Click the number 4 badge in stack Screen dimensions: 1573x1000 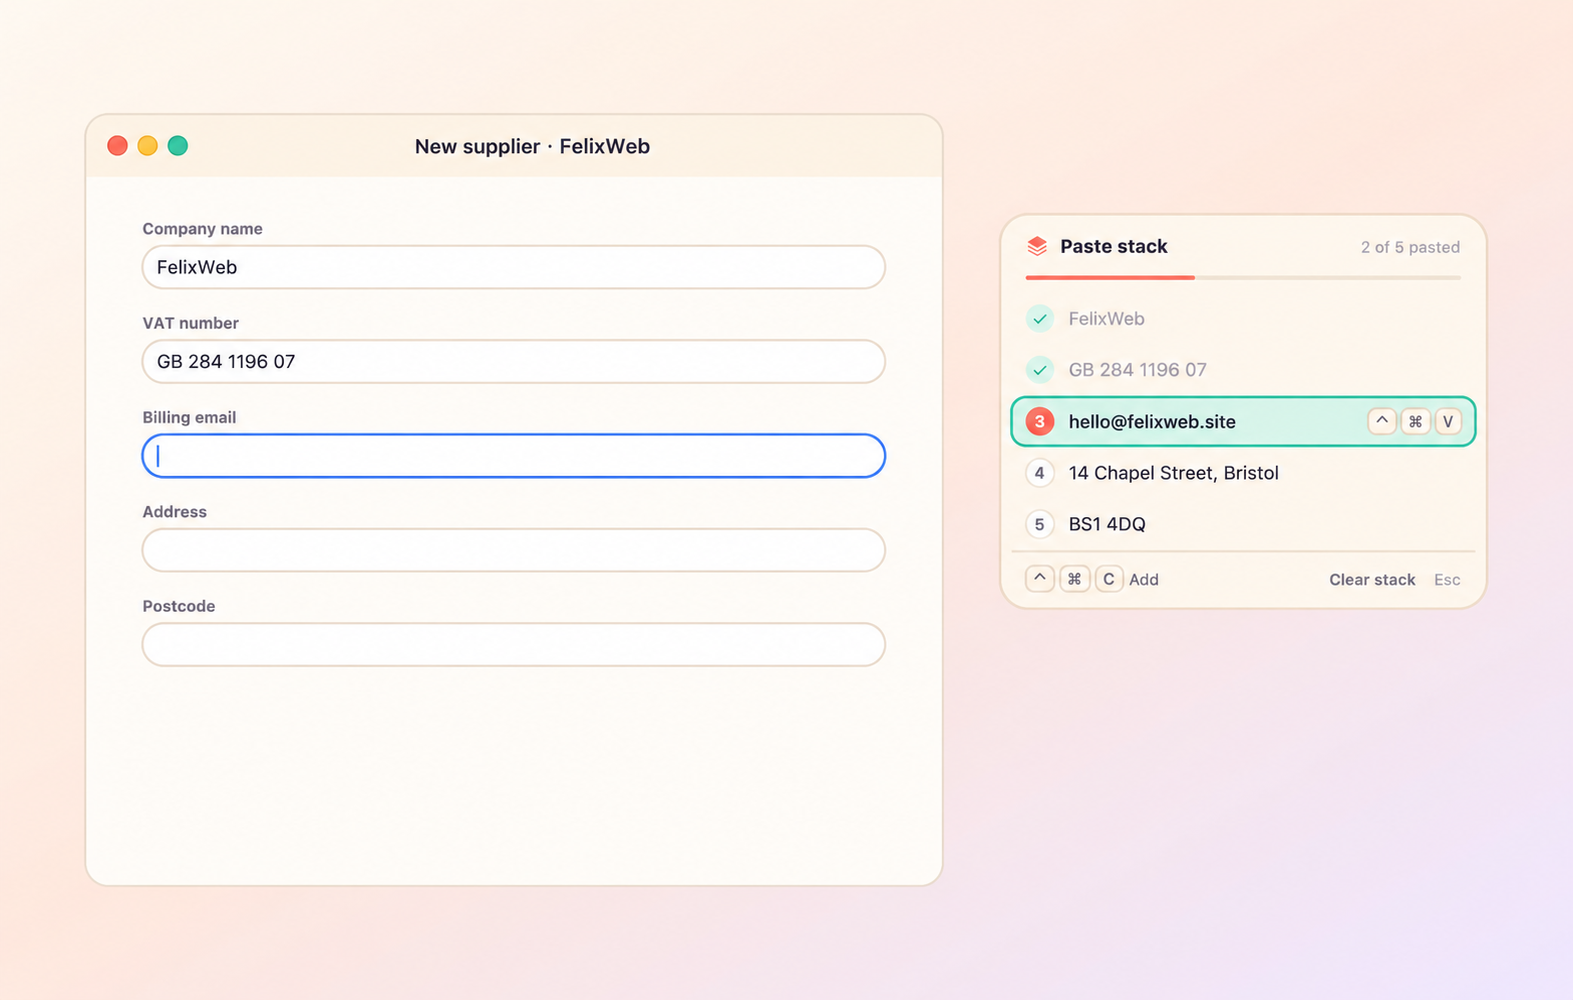(x=1040, y=473)
